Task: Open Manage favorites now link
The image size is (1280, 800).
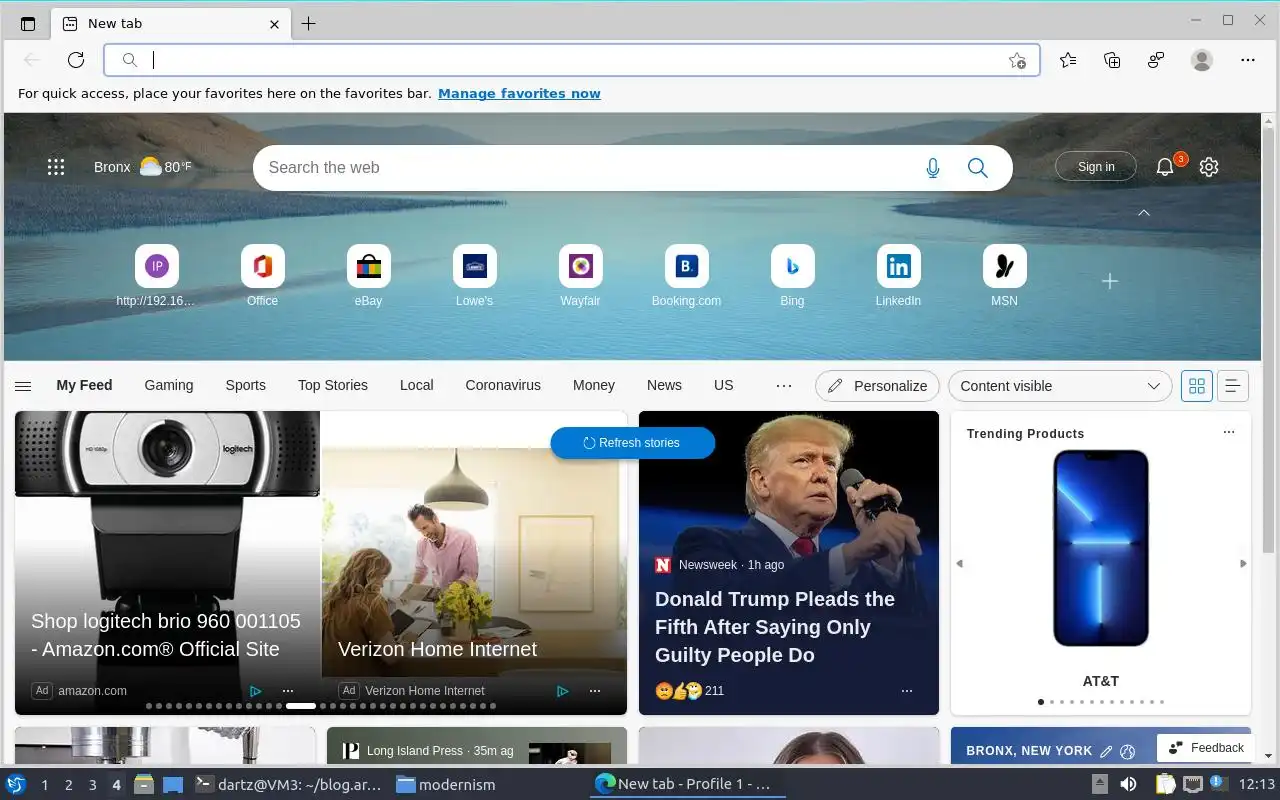Action: (519, 94)
